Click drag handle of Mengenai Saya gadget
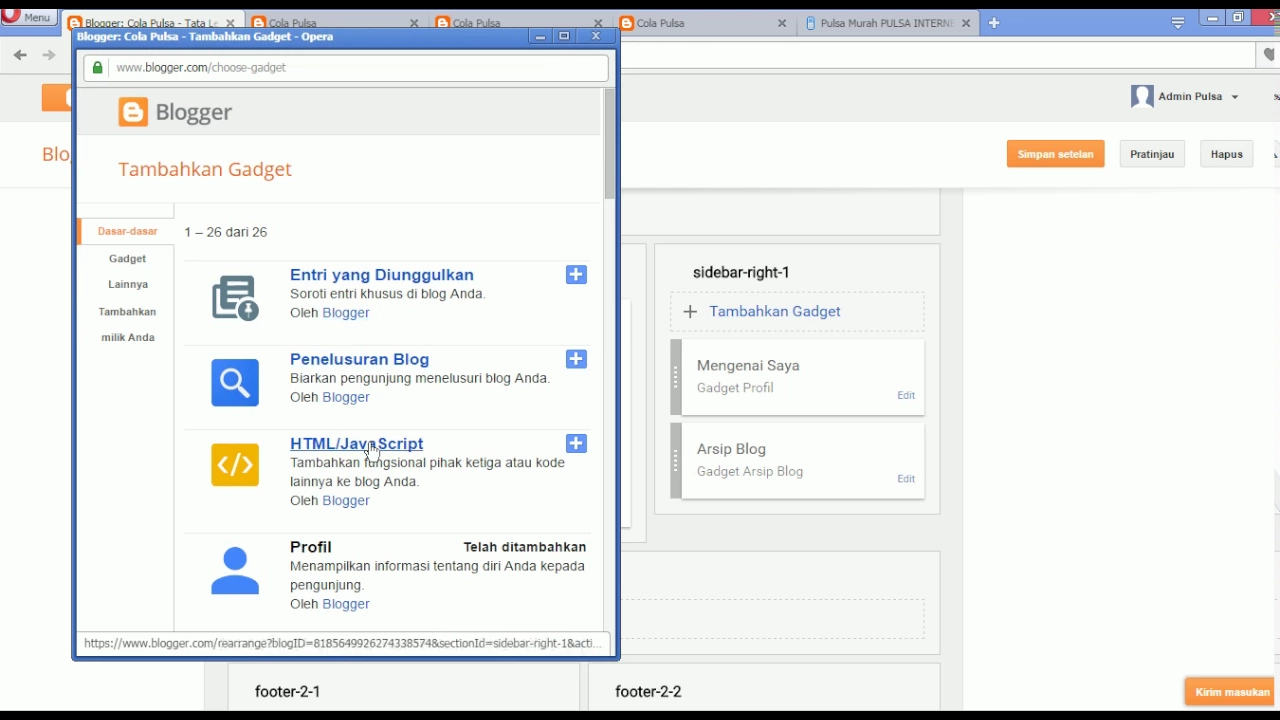The height and width of the screenshot is (720, 1280). (676, 378)
